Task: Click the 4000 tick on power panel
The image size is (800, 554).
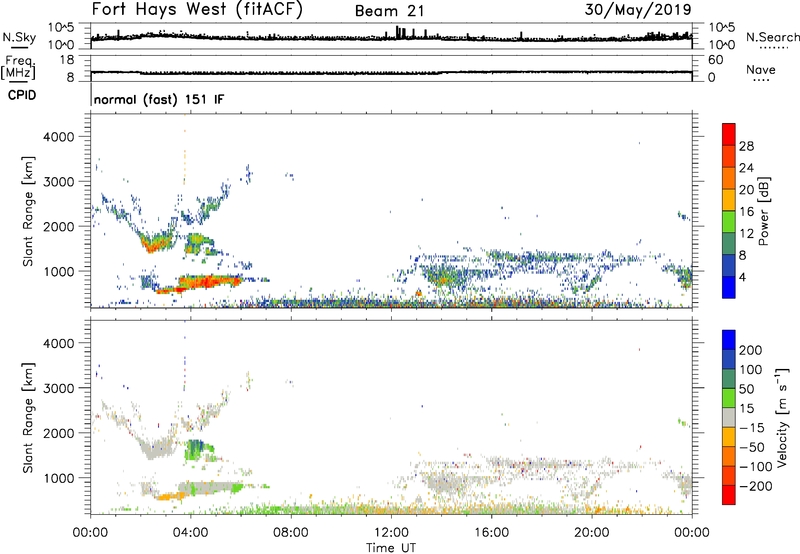Action: pyautogui.click(x=59, y=137)
